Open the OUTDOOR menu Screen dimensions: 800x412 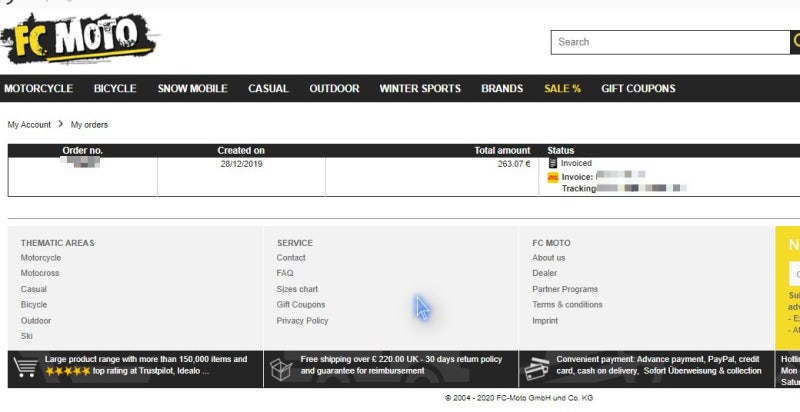[x=334, y=88]
